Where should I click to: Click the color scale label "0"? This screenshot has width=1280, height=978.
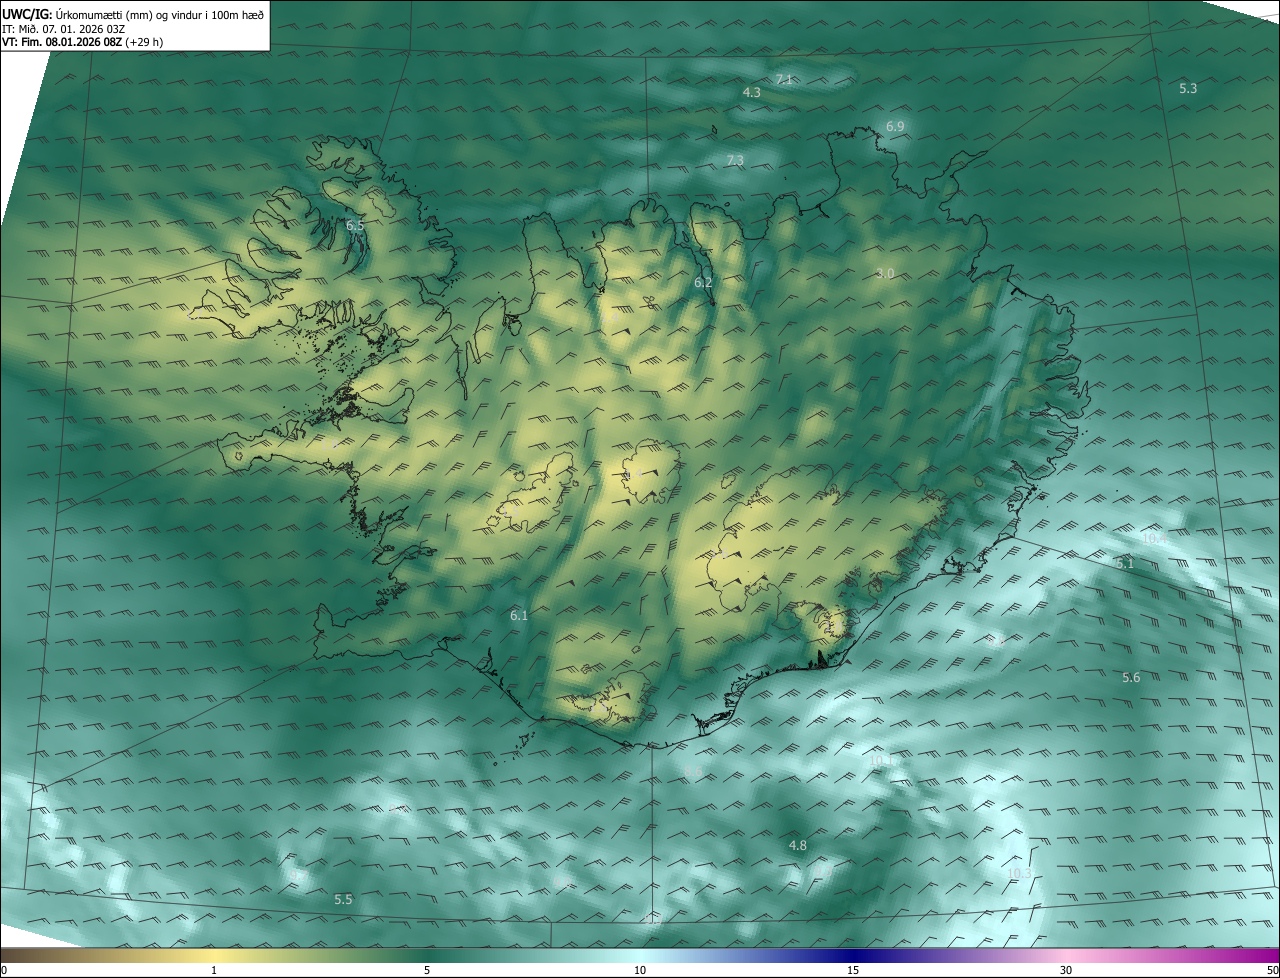[x=4, y=970]
